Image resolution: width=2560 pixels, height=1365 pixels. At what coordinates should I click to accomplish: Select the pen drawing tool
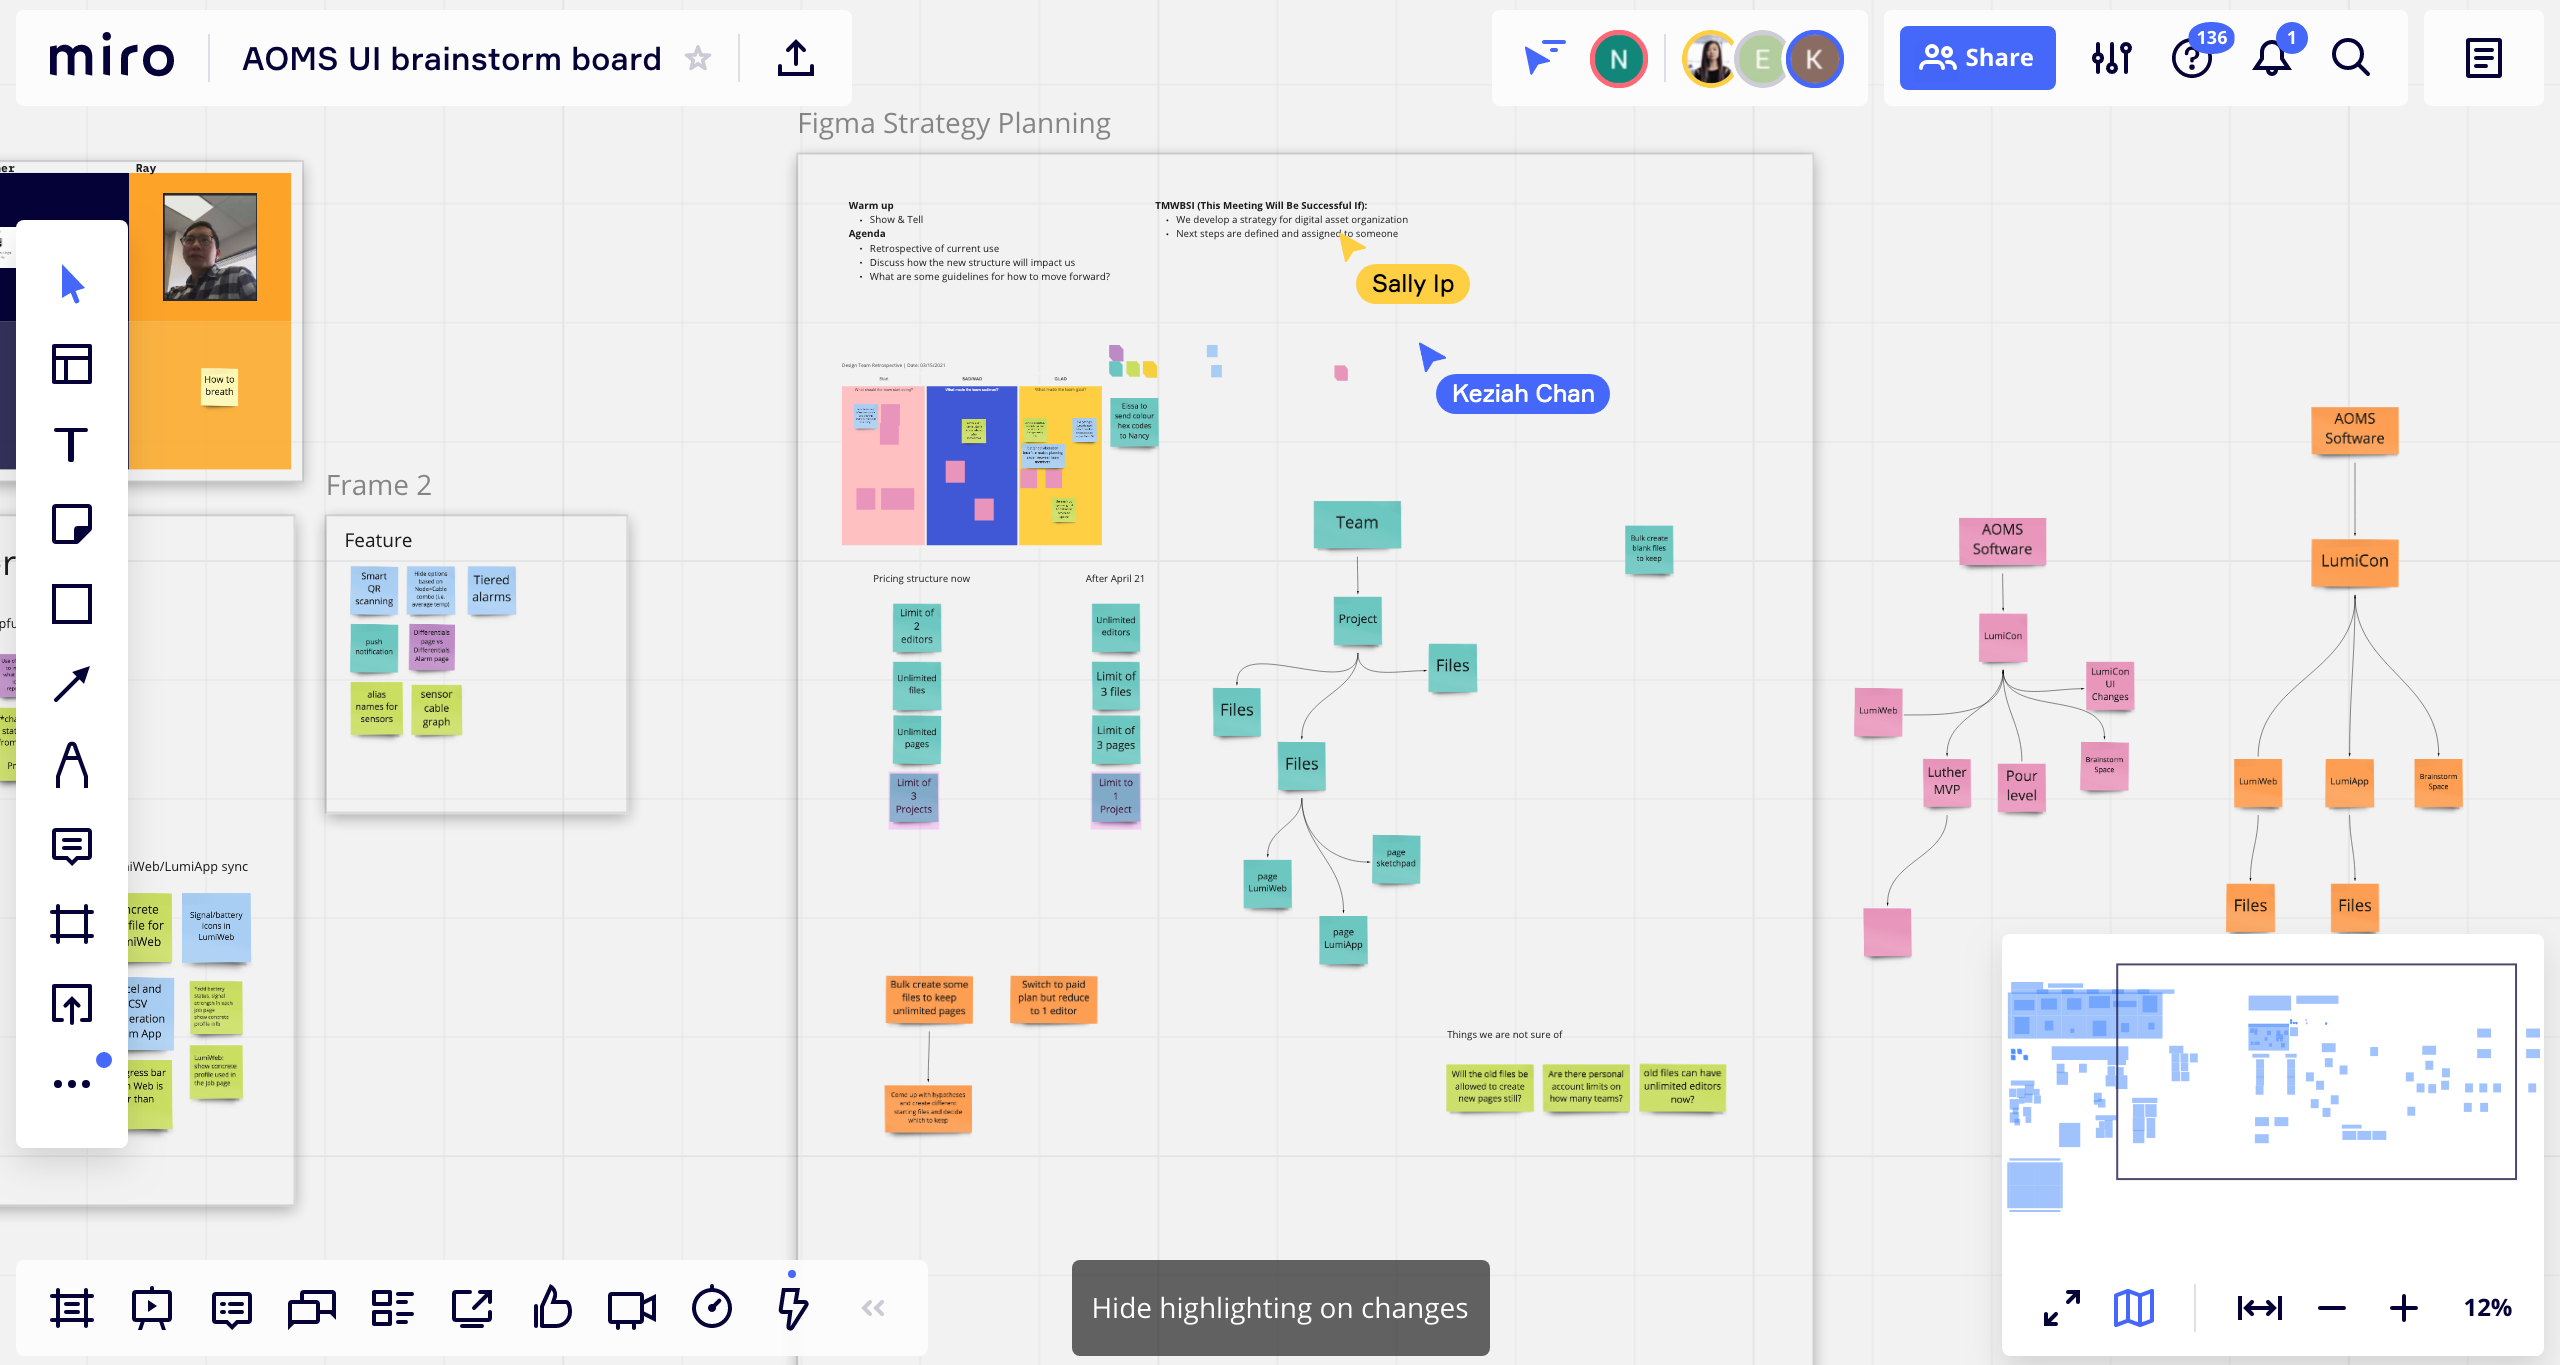[x=72, y=765]
